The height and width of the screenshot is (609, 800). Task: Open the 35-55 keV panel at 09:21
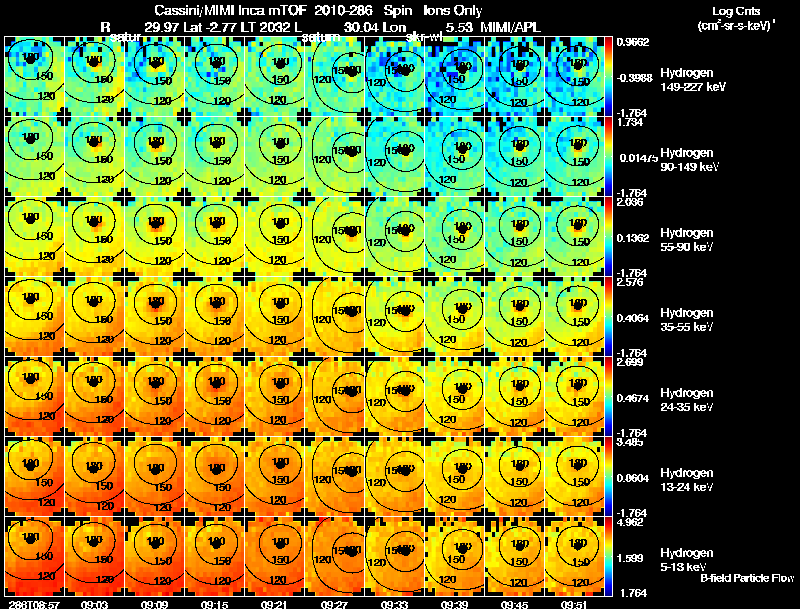tap(274, 317)
